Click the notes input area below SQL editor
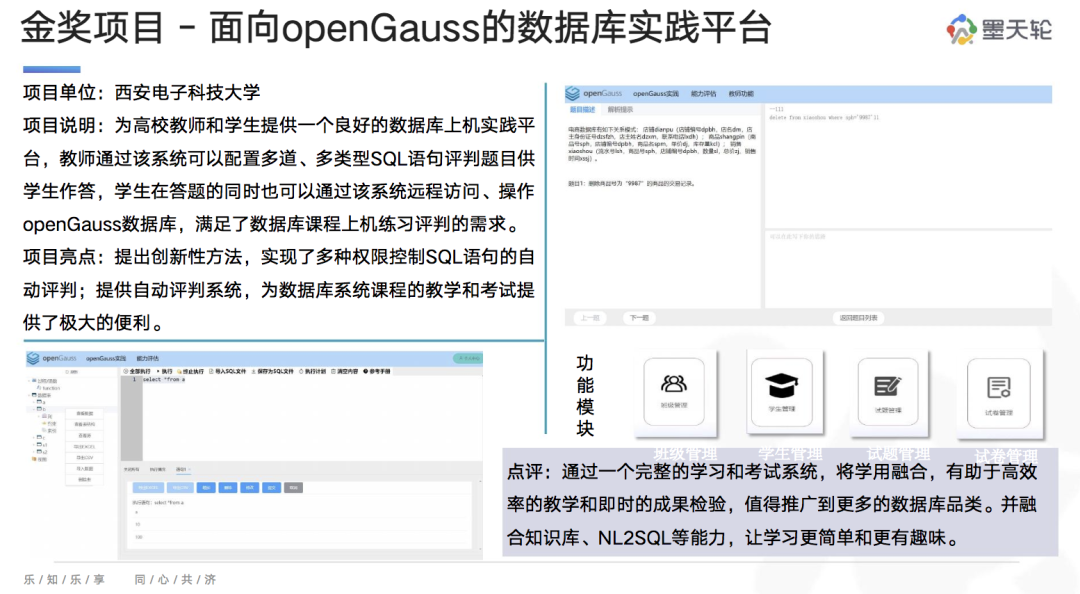1080x594 pixels. coord(908,269)
